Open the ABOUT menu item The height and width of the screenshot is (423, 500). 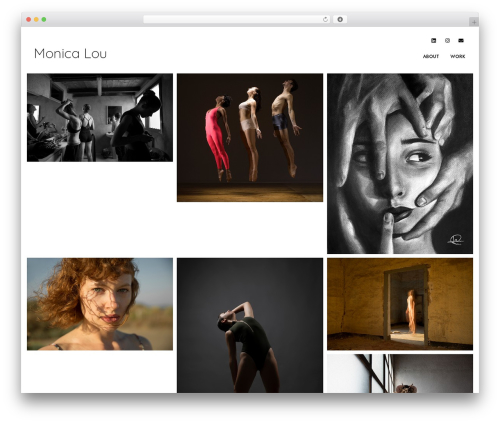point(431,56)
